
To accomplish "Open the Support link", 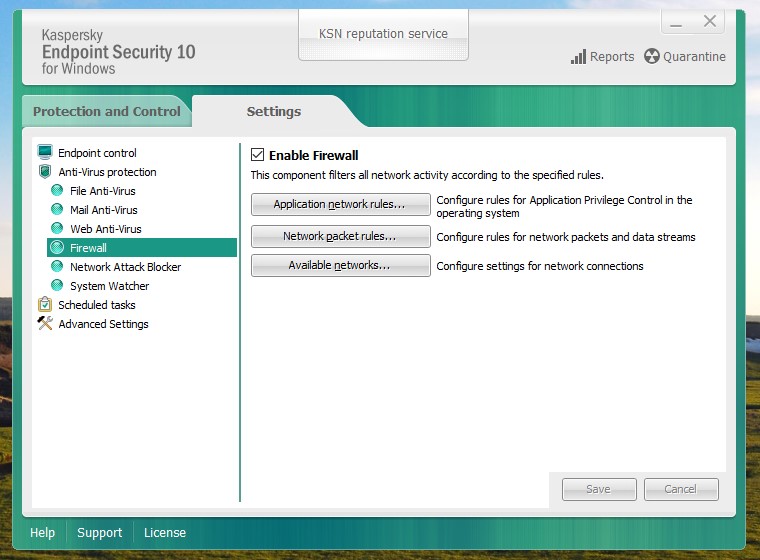I will pos(99,532).
